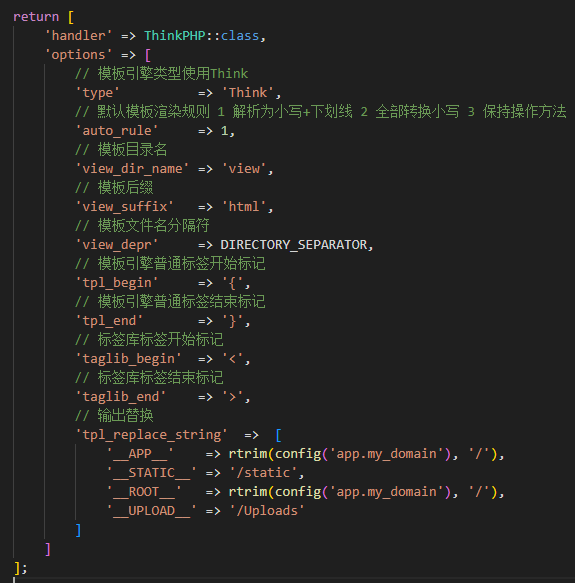The width and height of the screenshot is (575, 583).
Task: Click the 'tpl_begin' key
Action: tap(117, 283)
